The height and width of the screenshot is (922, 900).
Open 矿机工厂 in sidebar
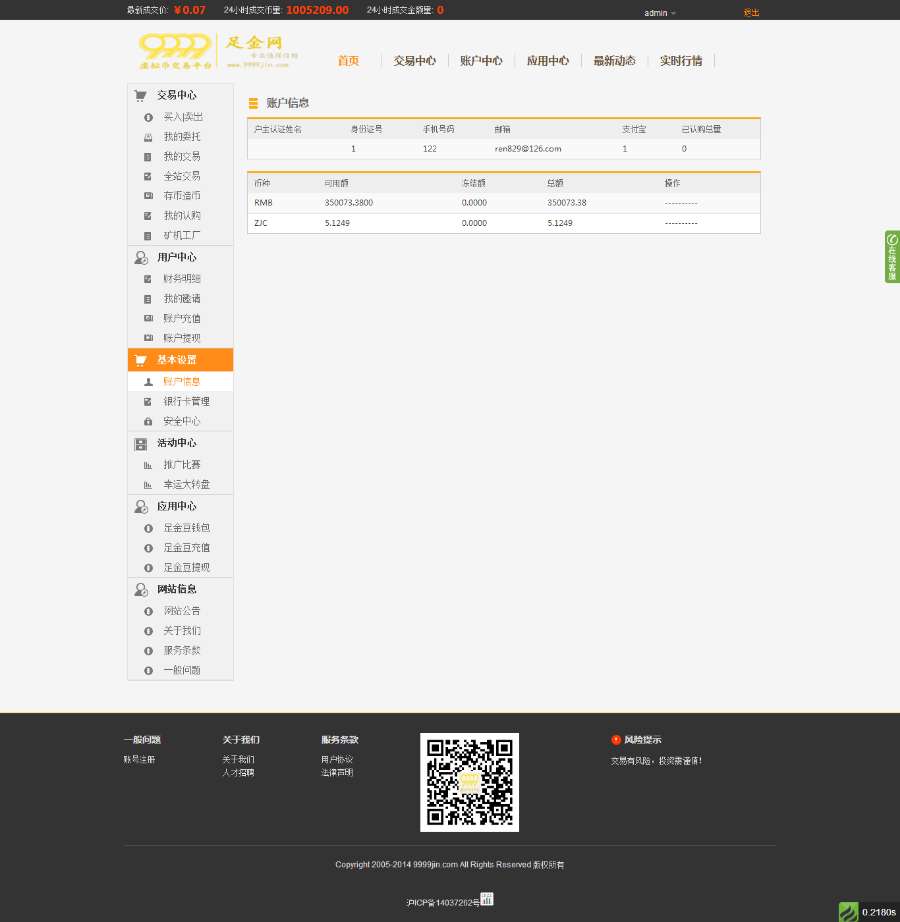[182, 236]
